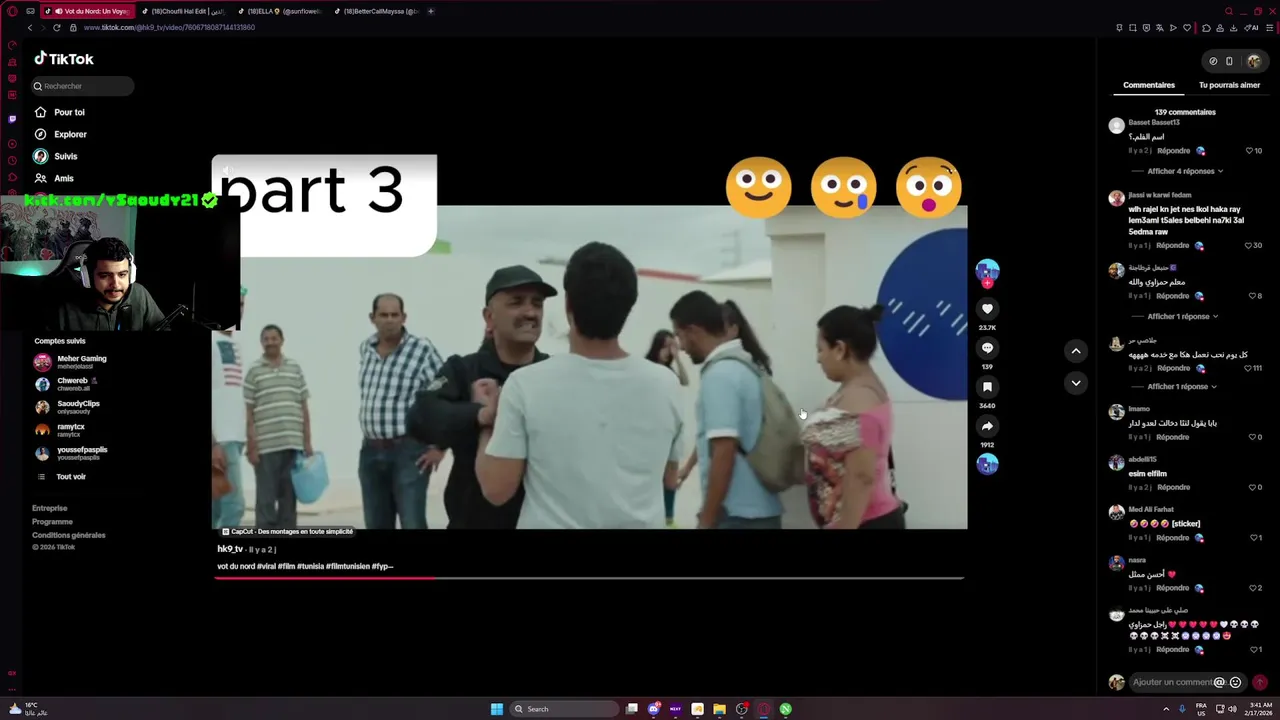This screenshot has height=720, width=1280.
Task: Open File Explorer from the taskbar
Action: click(x=719, y=709)
